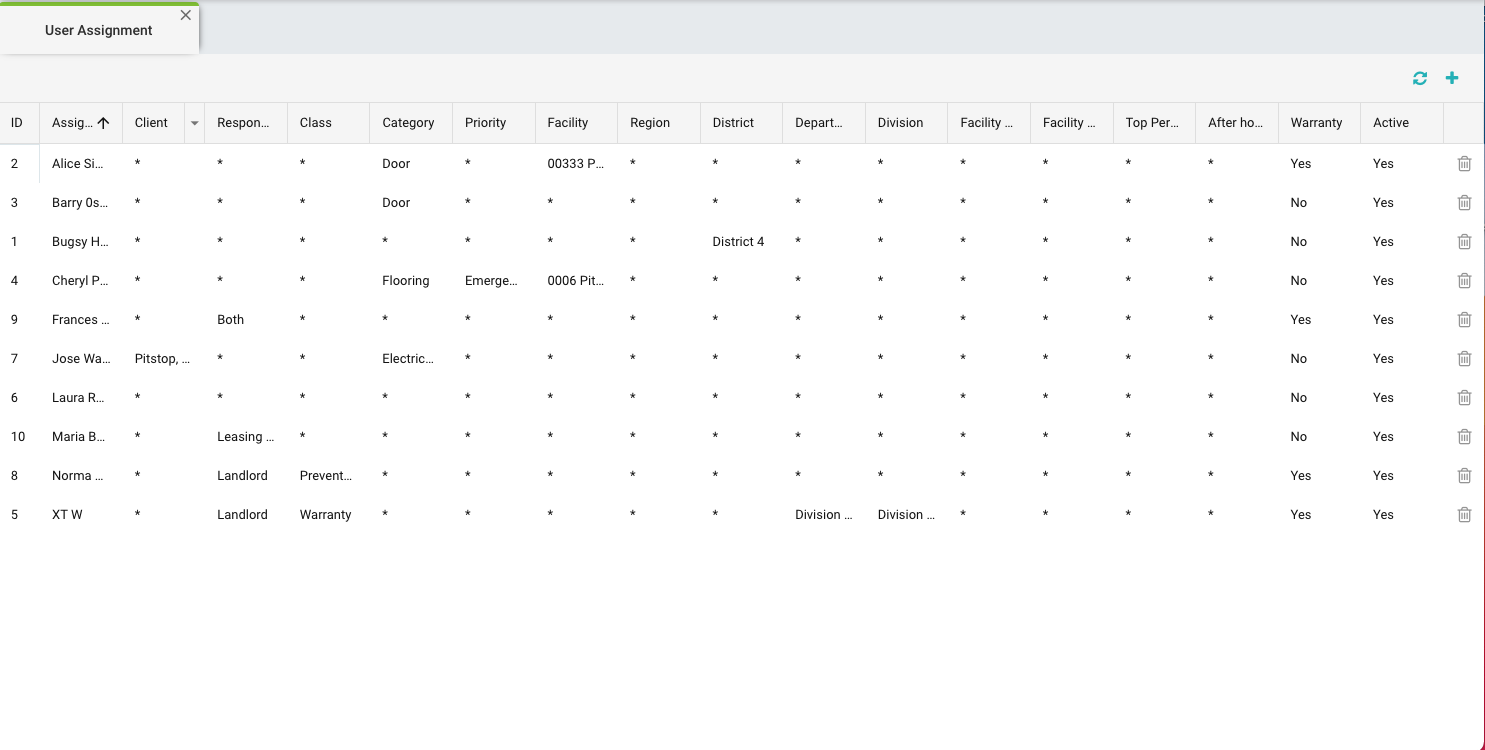Remove the Jose Wa... assignment with trash icon
The width and height of the screenshot is (1485, 750).
click(x=1464, y=358)
